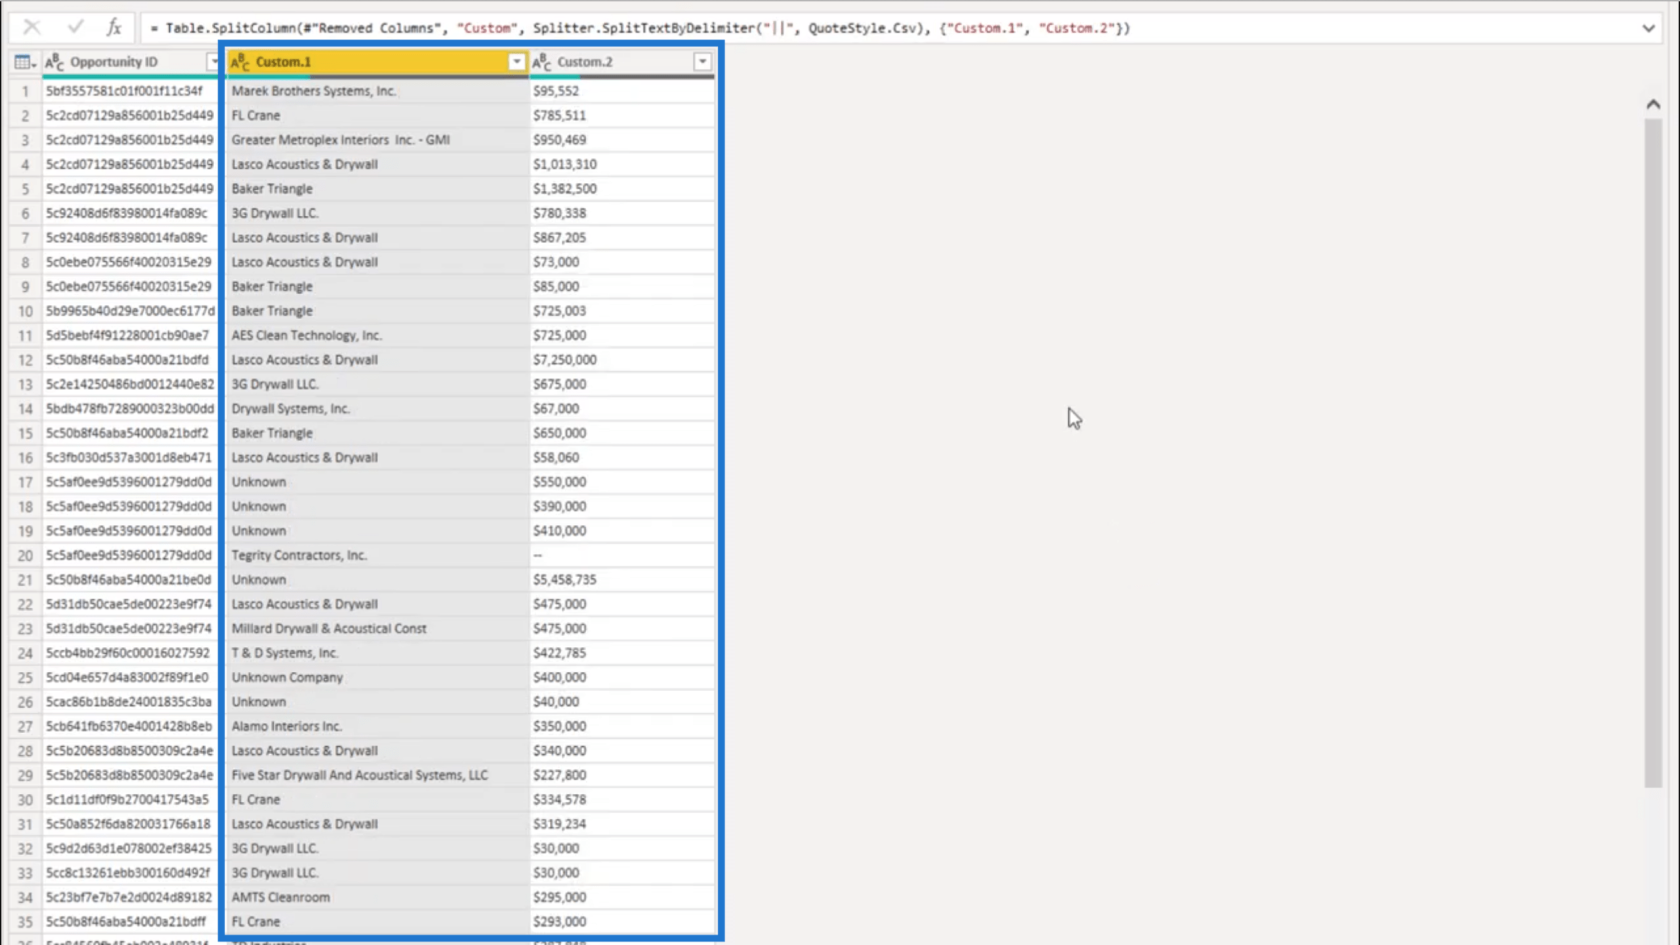Select the Opportunity ID column header
The height and width of the screenshot is (945, 1680).
(128, 62)
